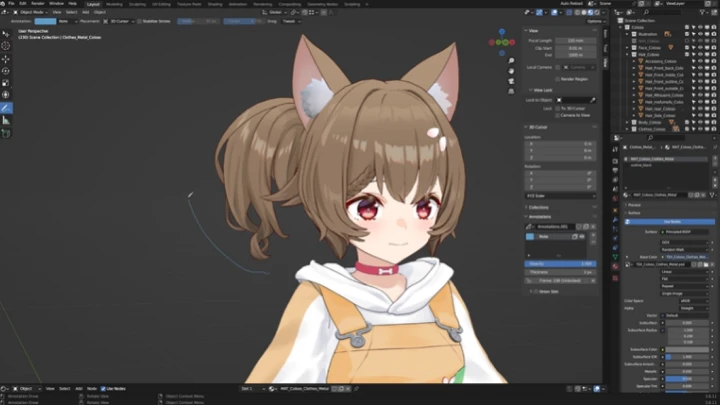Enable Stabilize Stroke checkbox
This screenshot has height=405, width=720.
(139, 21)
